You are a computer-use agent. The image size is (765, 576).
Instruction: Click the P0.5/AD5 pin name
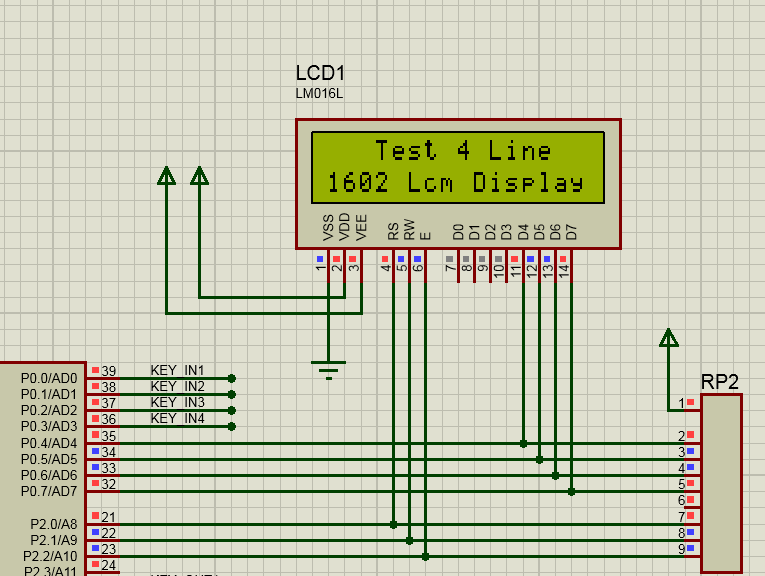pos(49,459)
